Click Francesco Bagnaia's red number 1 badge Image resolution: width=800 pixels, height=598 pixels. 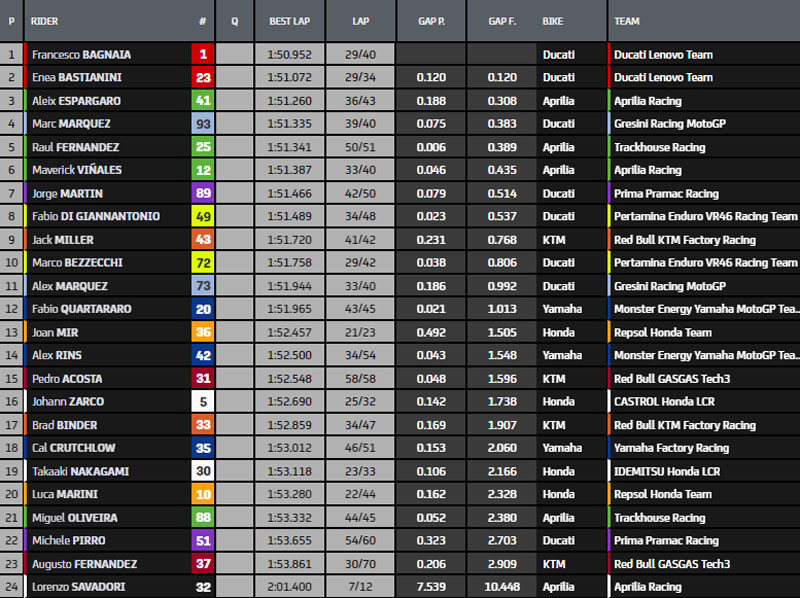click(x=203, y=55)
